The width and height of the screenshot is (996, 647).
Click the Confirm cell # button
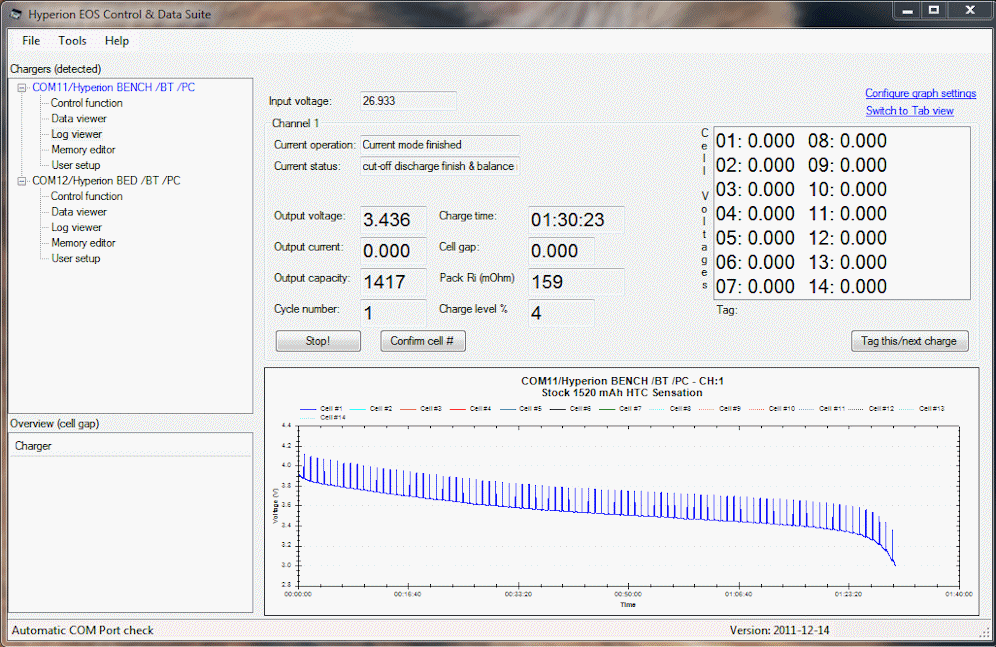coord(422,341)
